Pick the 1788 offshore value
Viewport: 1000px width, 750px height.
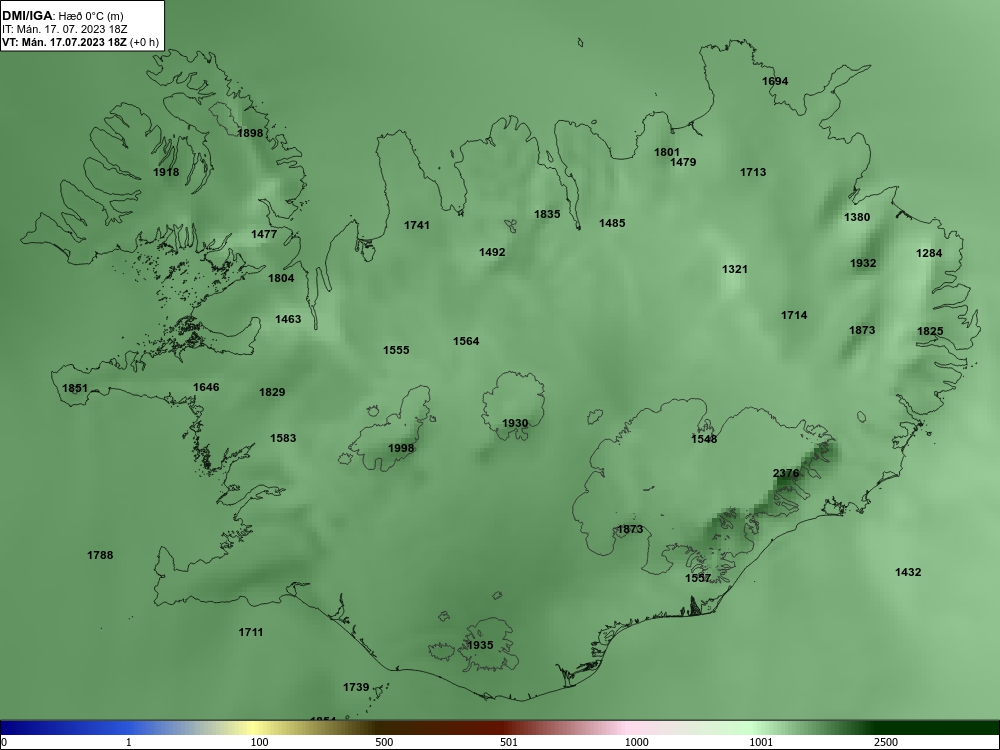100,555
